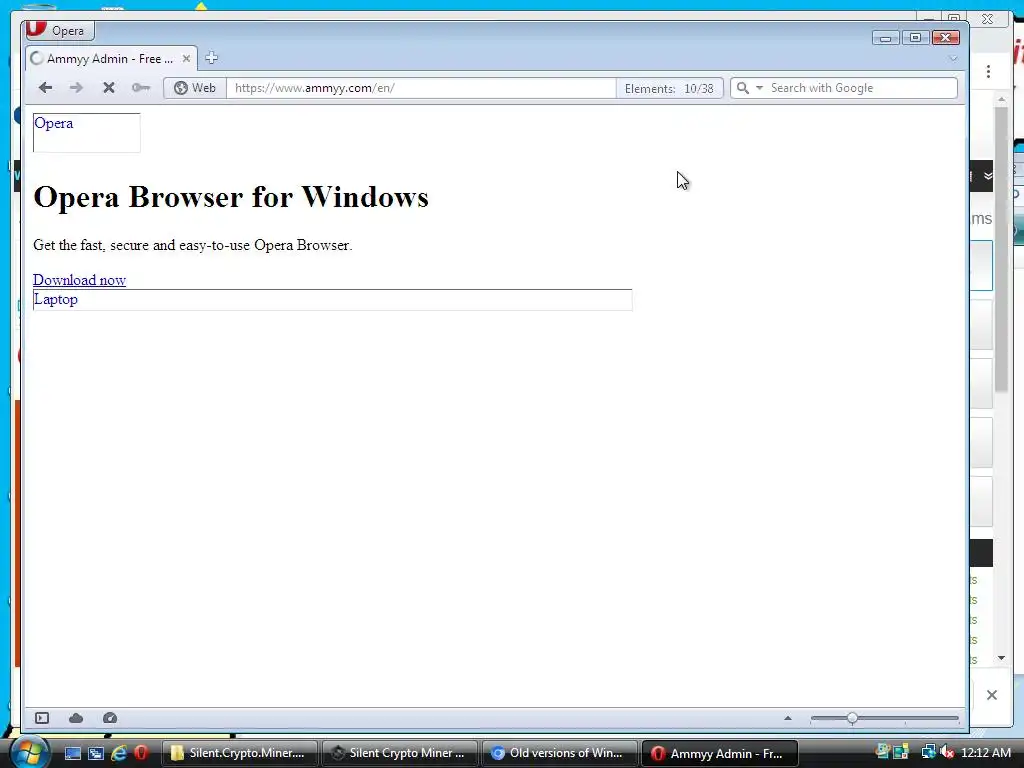Click the Elements 10/38 progress indicator

(x=669, y=88)
